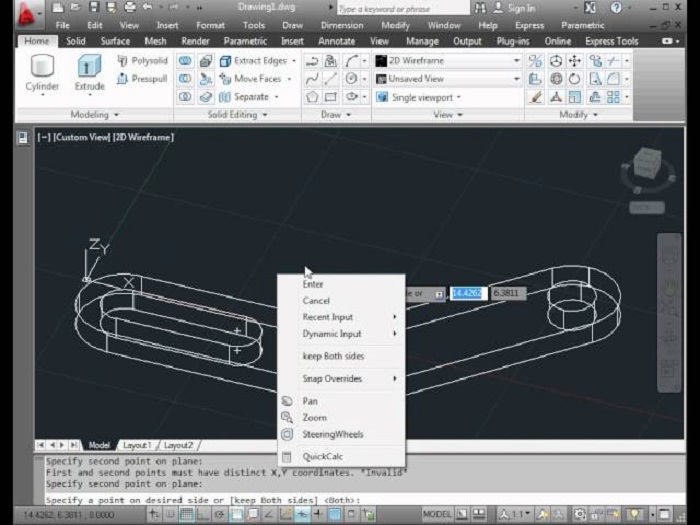Open the 2D Wireframe visual style dropdown
This screenshot has width=700, height=525.
coord(447,61)
